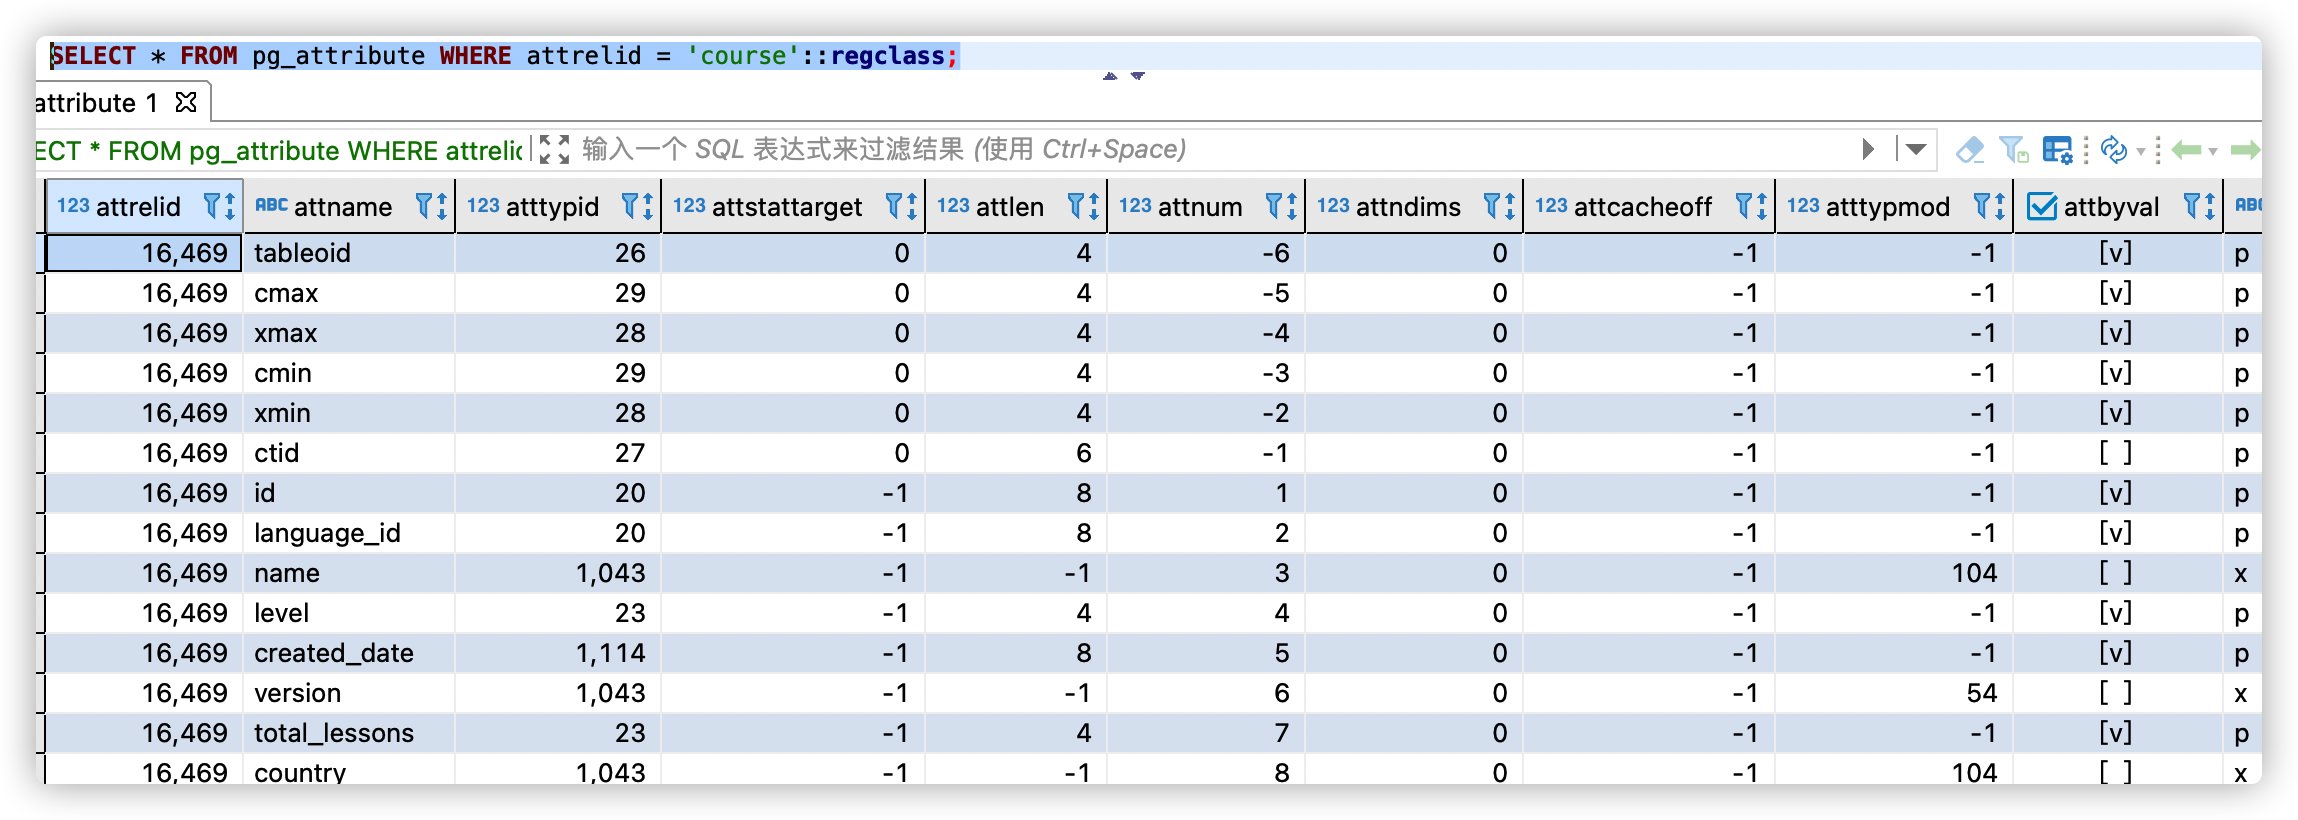Image resolution: width=2298 pixels, height=820 pixels.
Task: Clear filters with the eraser icon
Action: tap(1970, 150)
